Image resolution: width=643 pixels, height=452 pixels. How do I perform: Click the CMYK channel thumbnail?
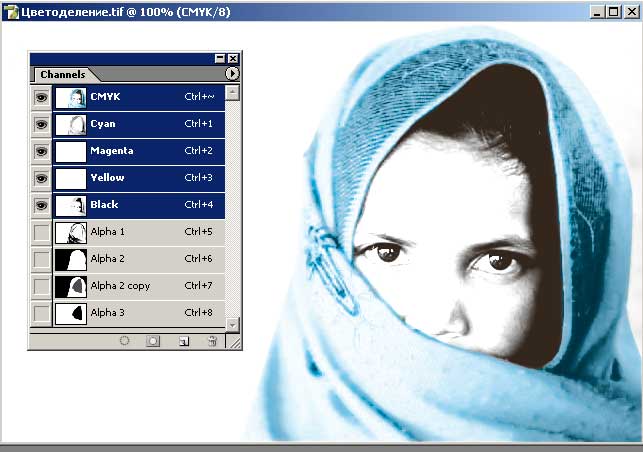(x=71, y=98)
